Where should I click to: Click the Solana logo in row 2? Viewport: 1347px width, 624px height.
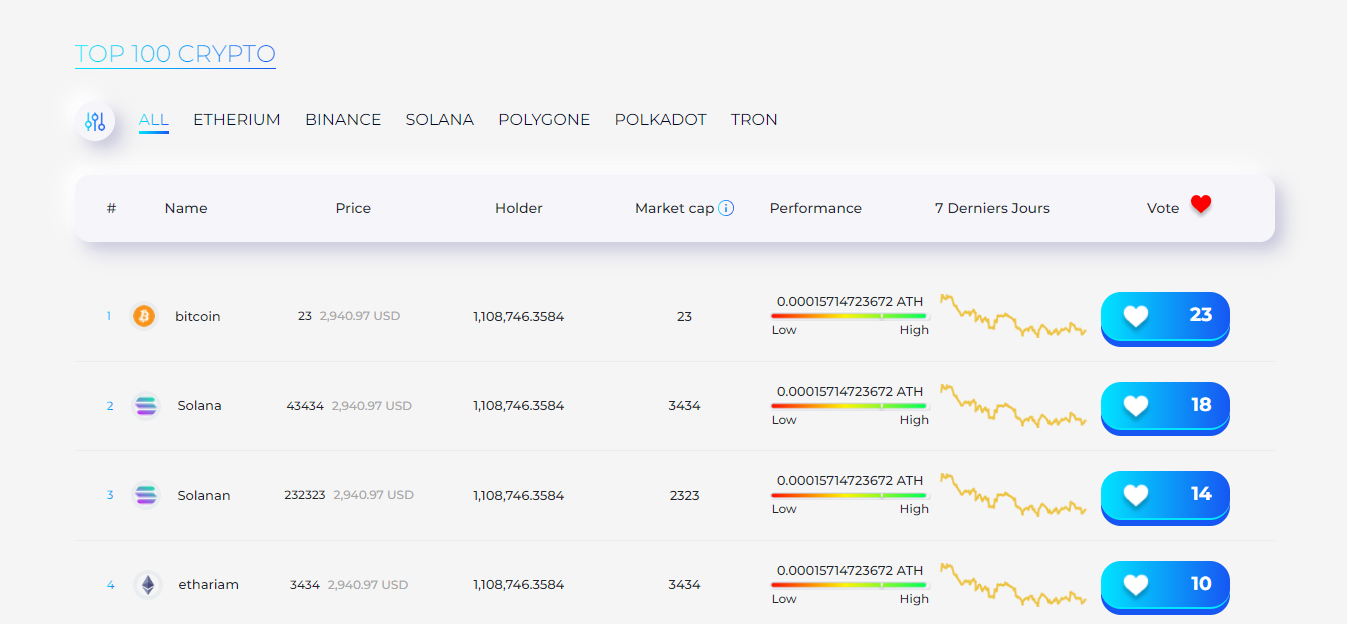pos(146,406)
